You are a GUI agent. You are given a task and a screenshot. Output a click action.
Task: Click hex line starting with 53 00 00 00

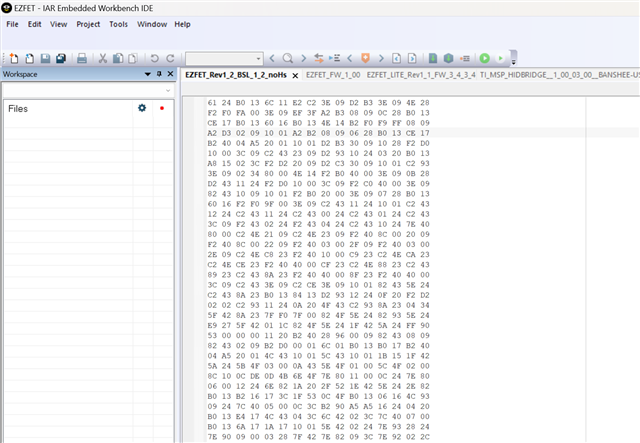point(318,336)
